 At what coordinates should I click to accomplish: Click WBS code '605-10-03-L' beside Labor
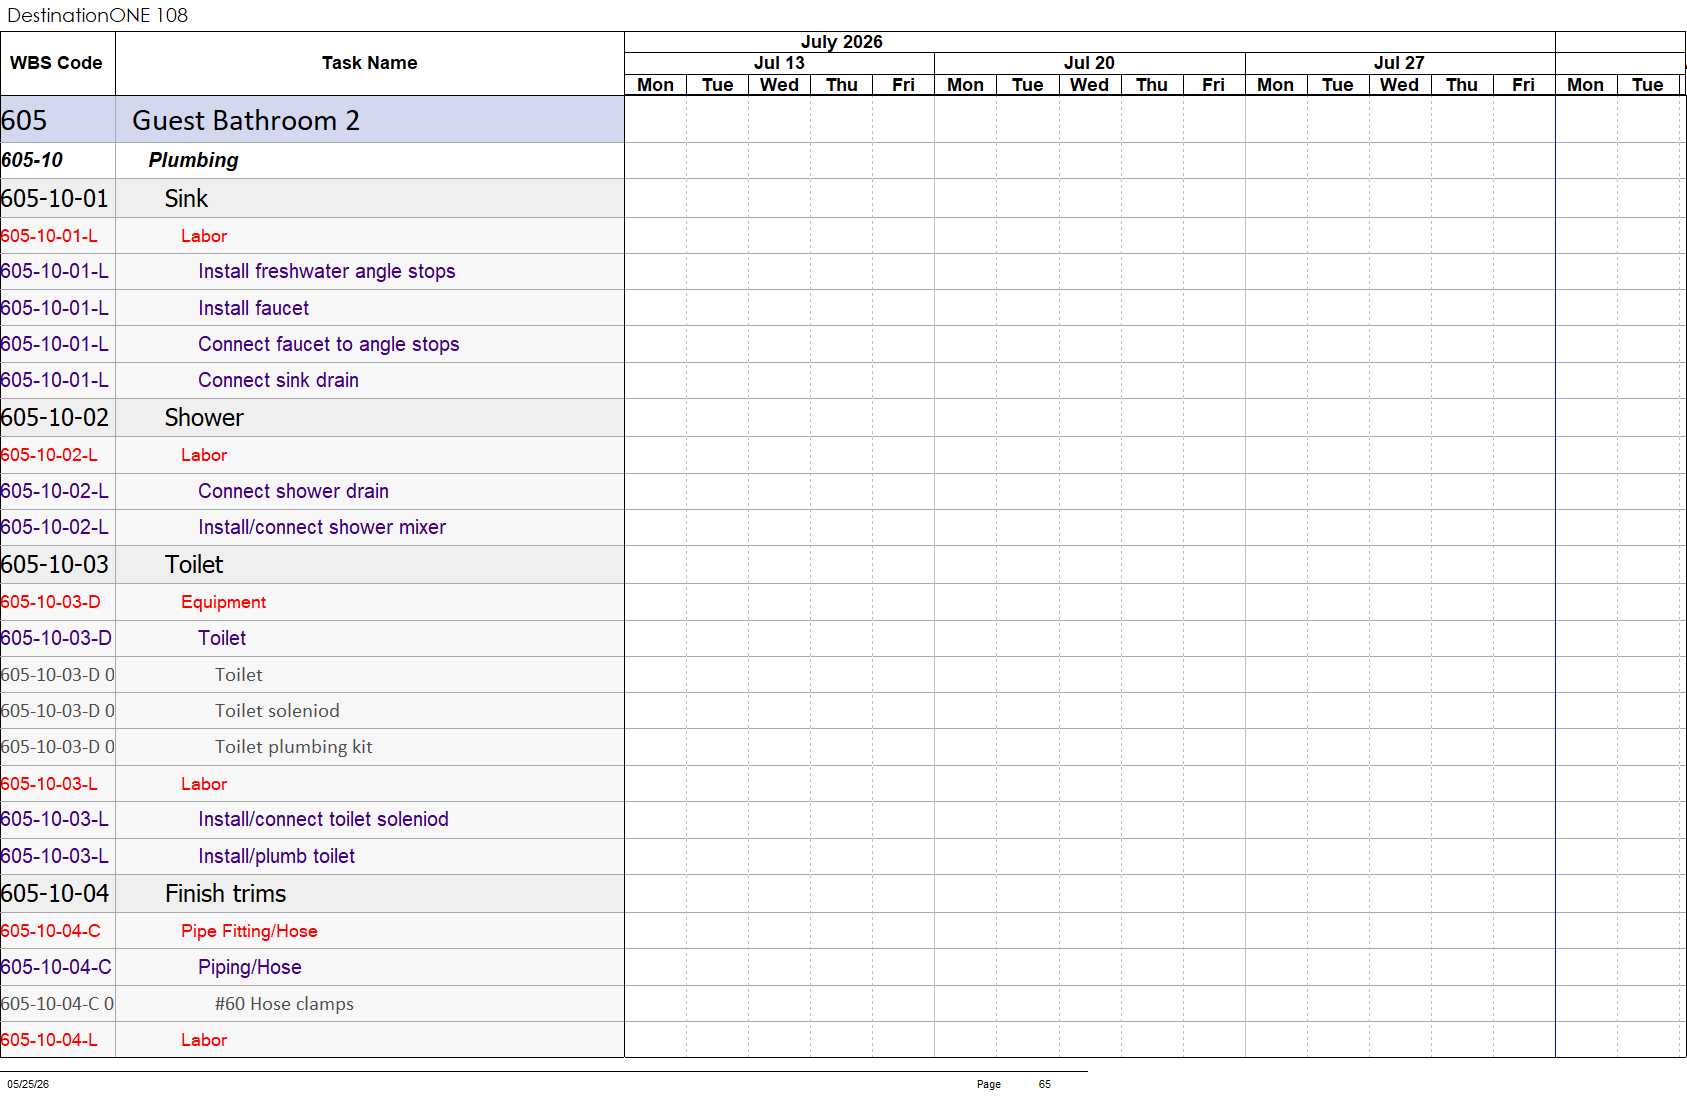click(x=49, y=784)
